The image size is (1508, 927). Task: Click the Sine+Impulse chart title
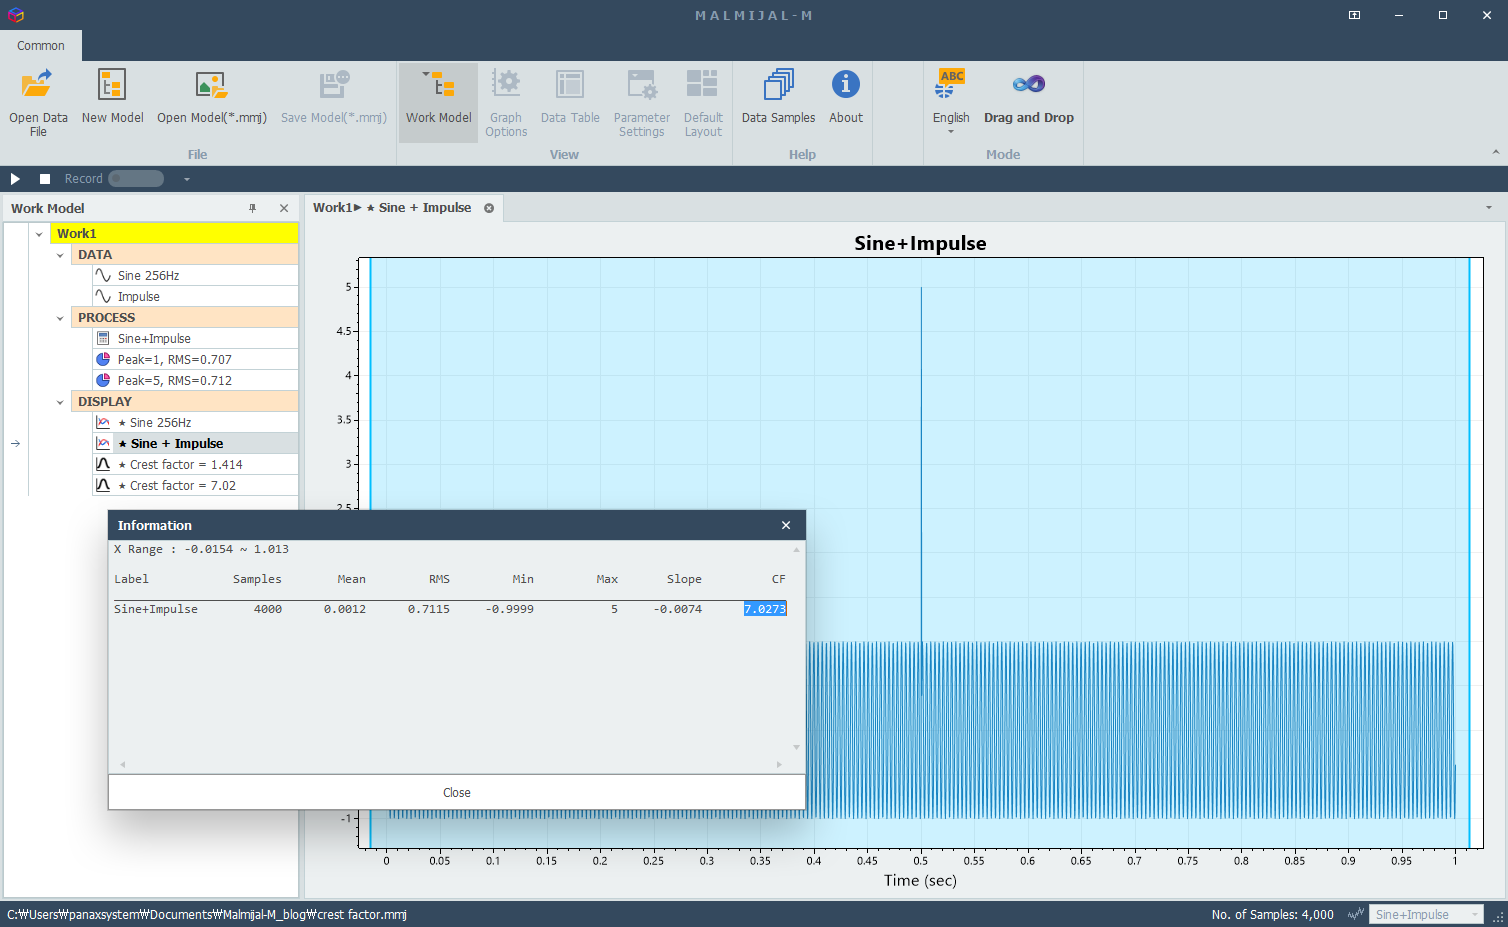[920, 243]
